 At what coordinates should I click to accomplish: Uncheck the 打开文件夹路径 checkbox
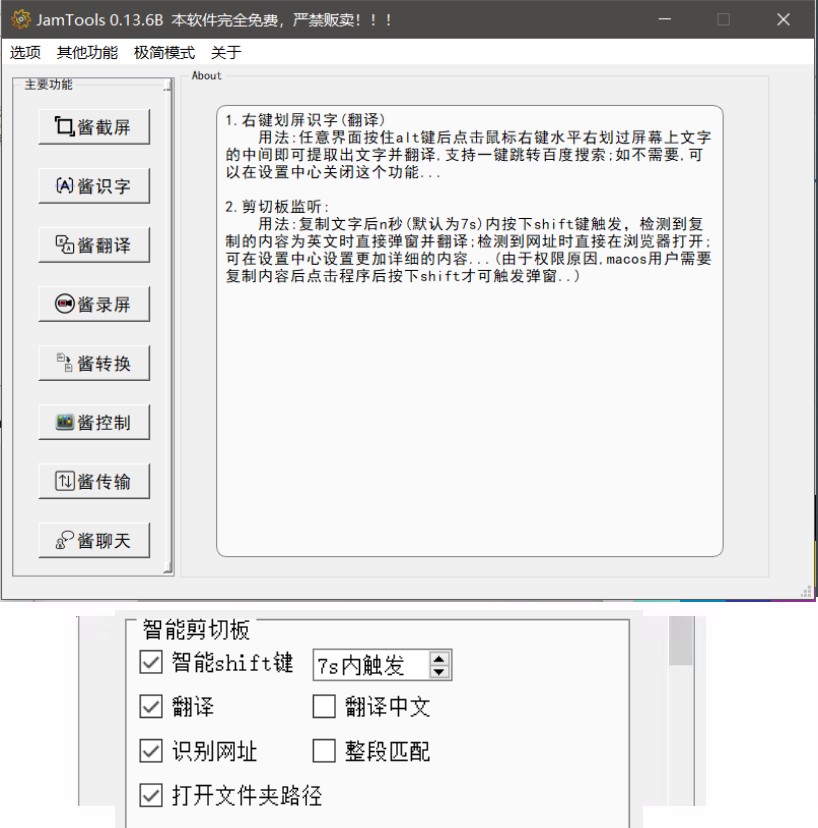pyautogui.click(x=151, y=795)
